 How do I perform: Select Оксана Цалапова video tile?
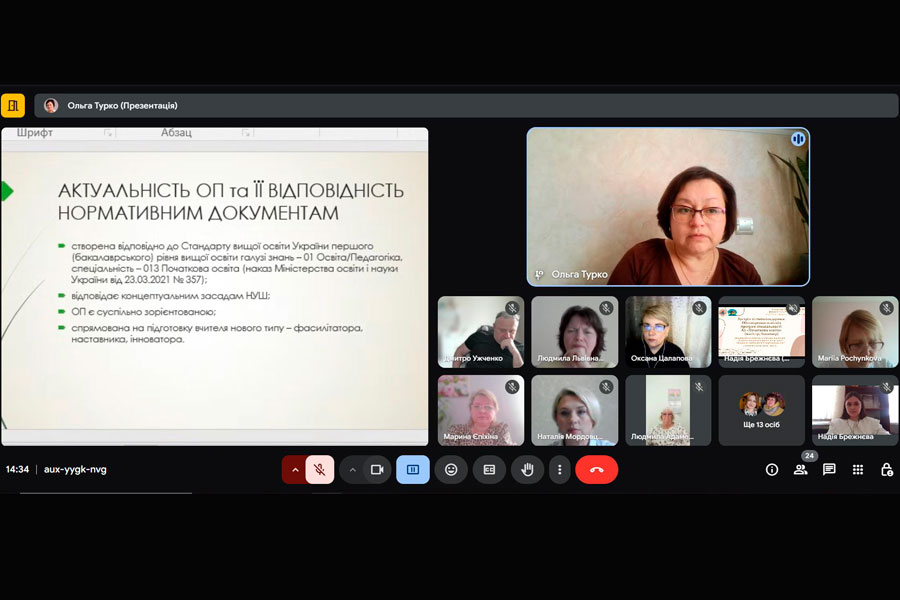pos(668,332)
